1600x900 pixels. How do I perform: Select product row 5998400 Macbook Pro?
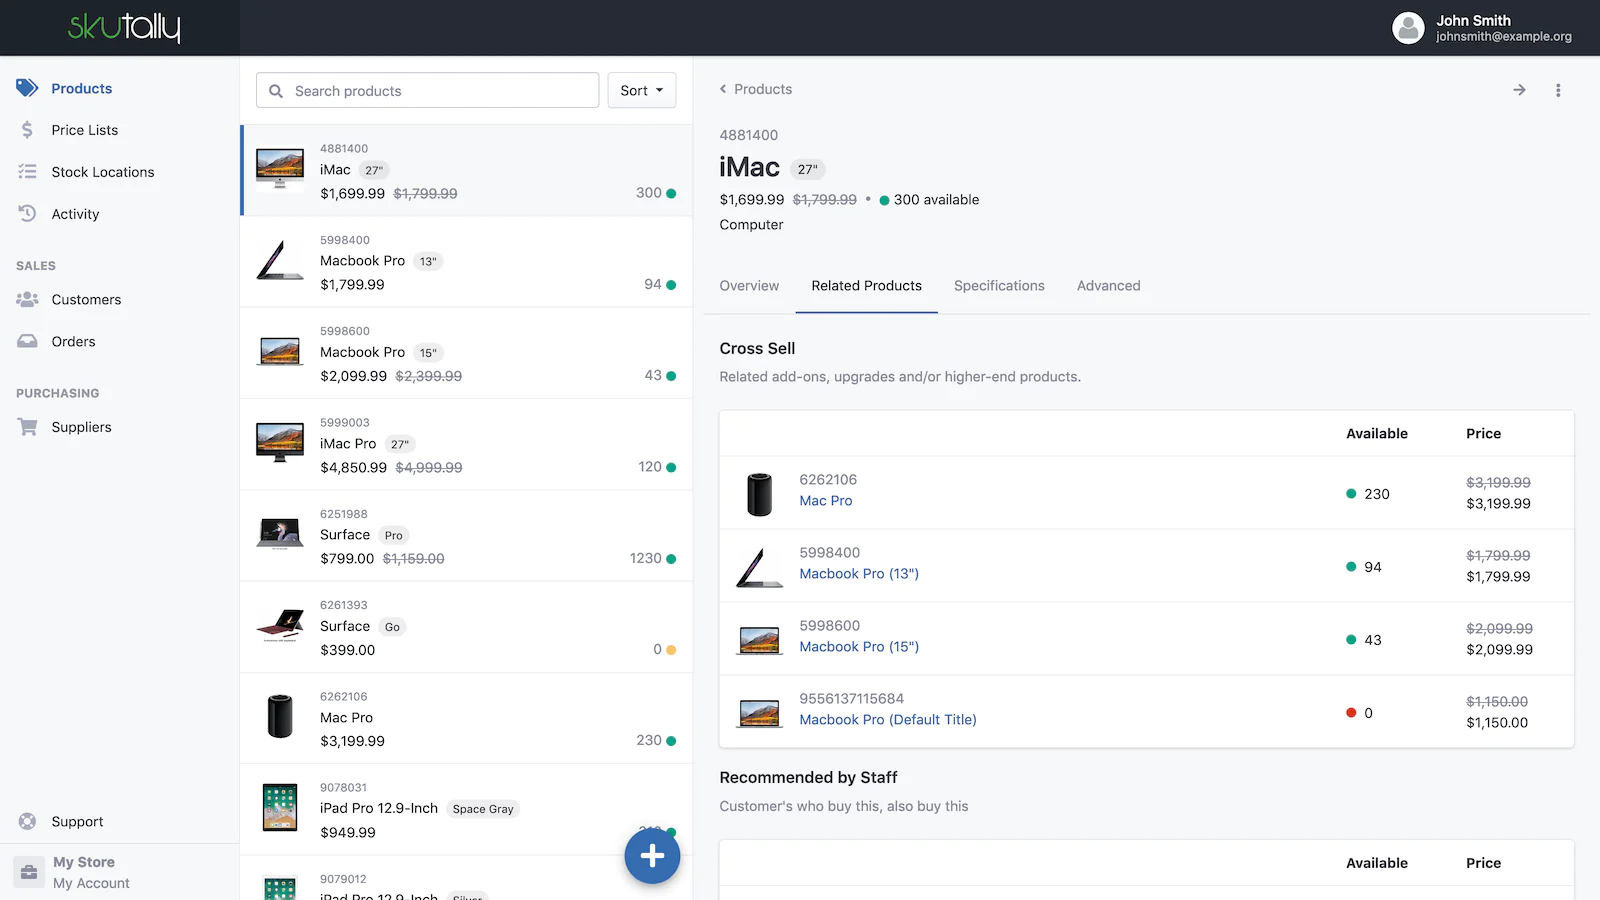pos(466,262)
